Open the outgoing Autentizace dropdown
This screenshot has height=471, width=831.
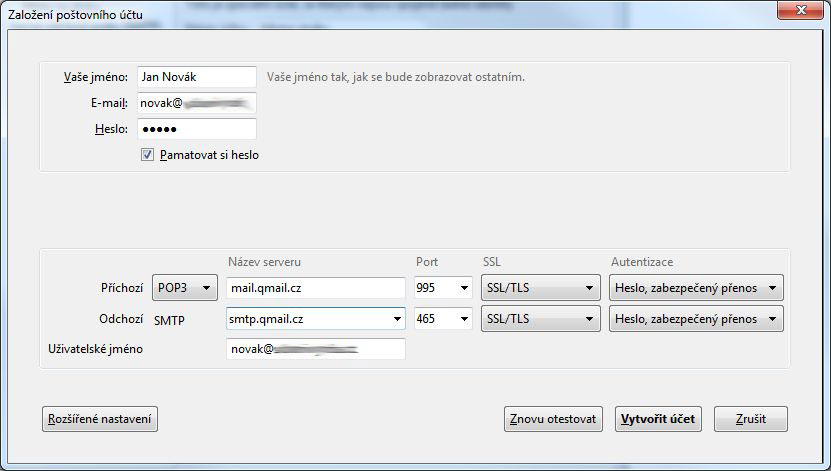pos(695,319)
